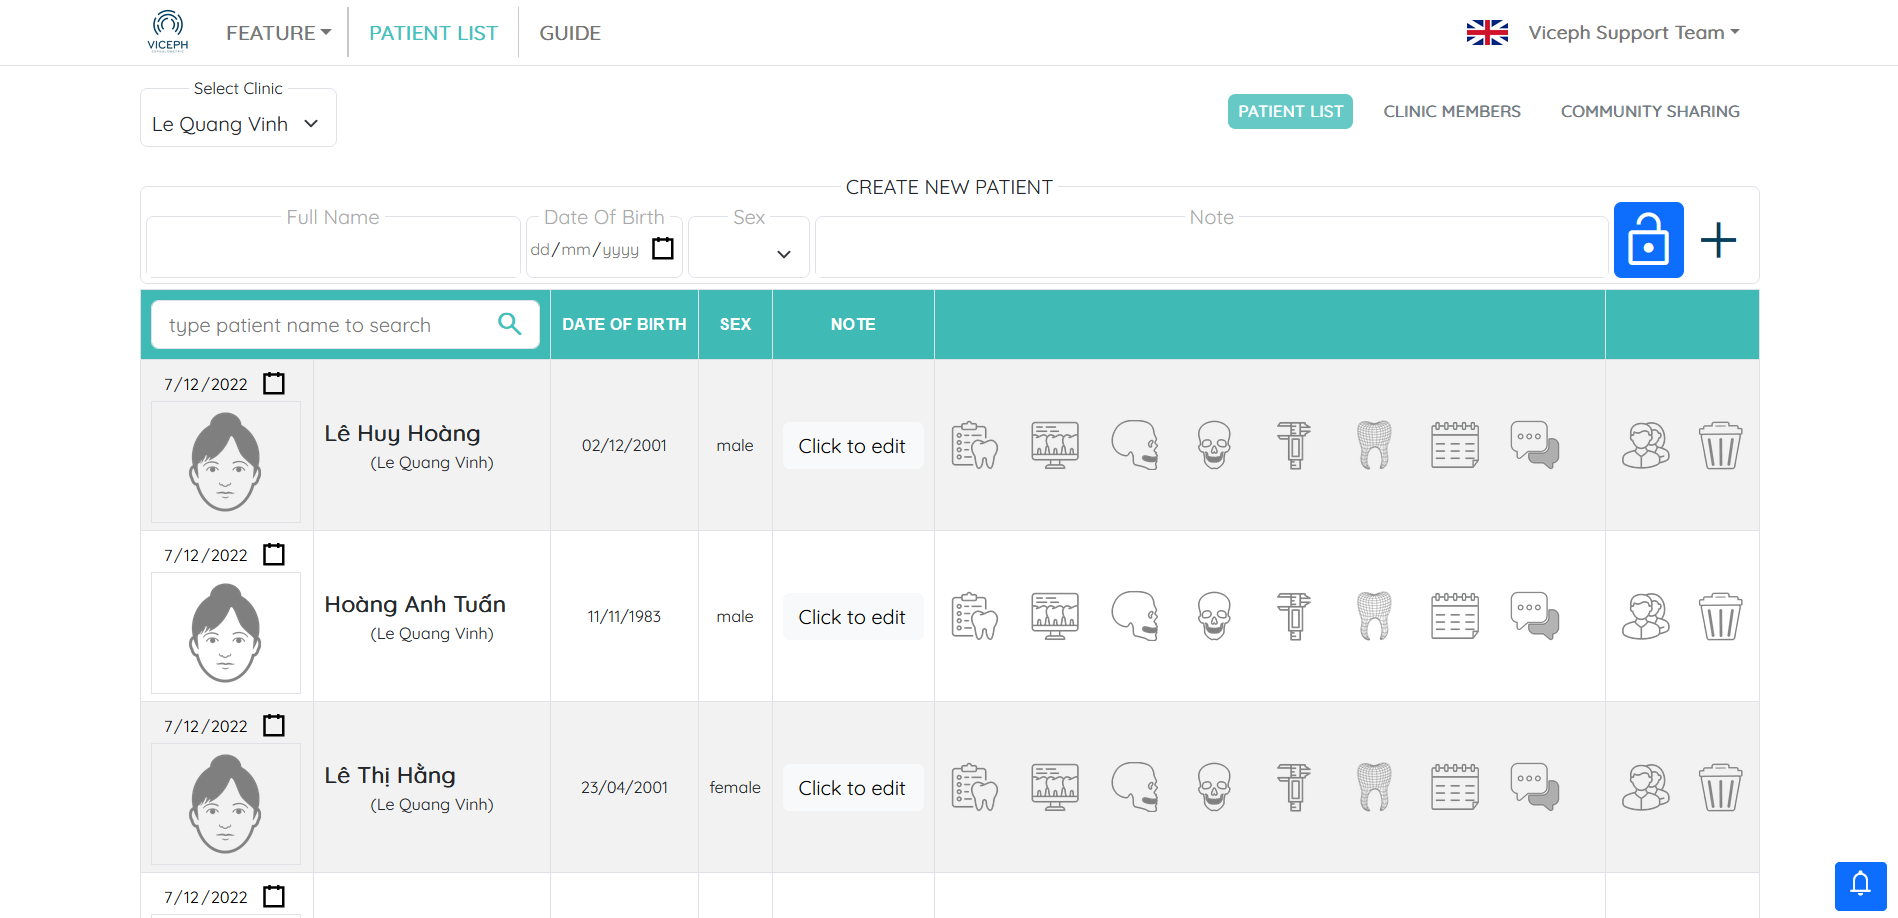Expand the FEATURE dropdown menu
Screen dimensions: 1898x918
pyautogui.click(x=278, y=33)
